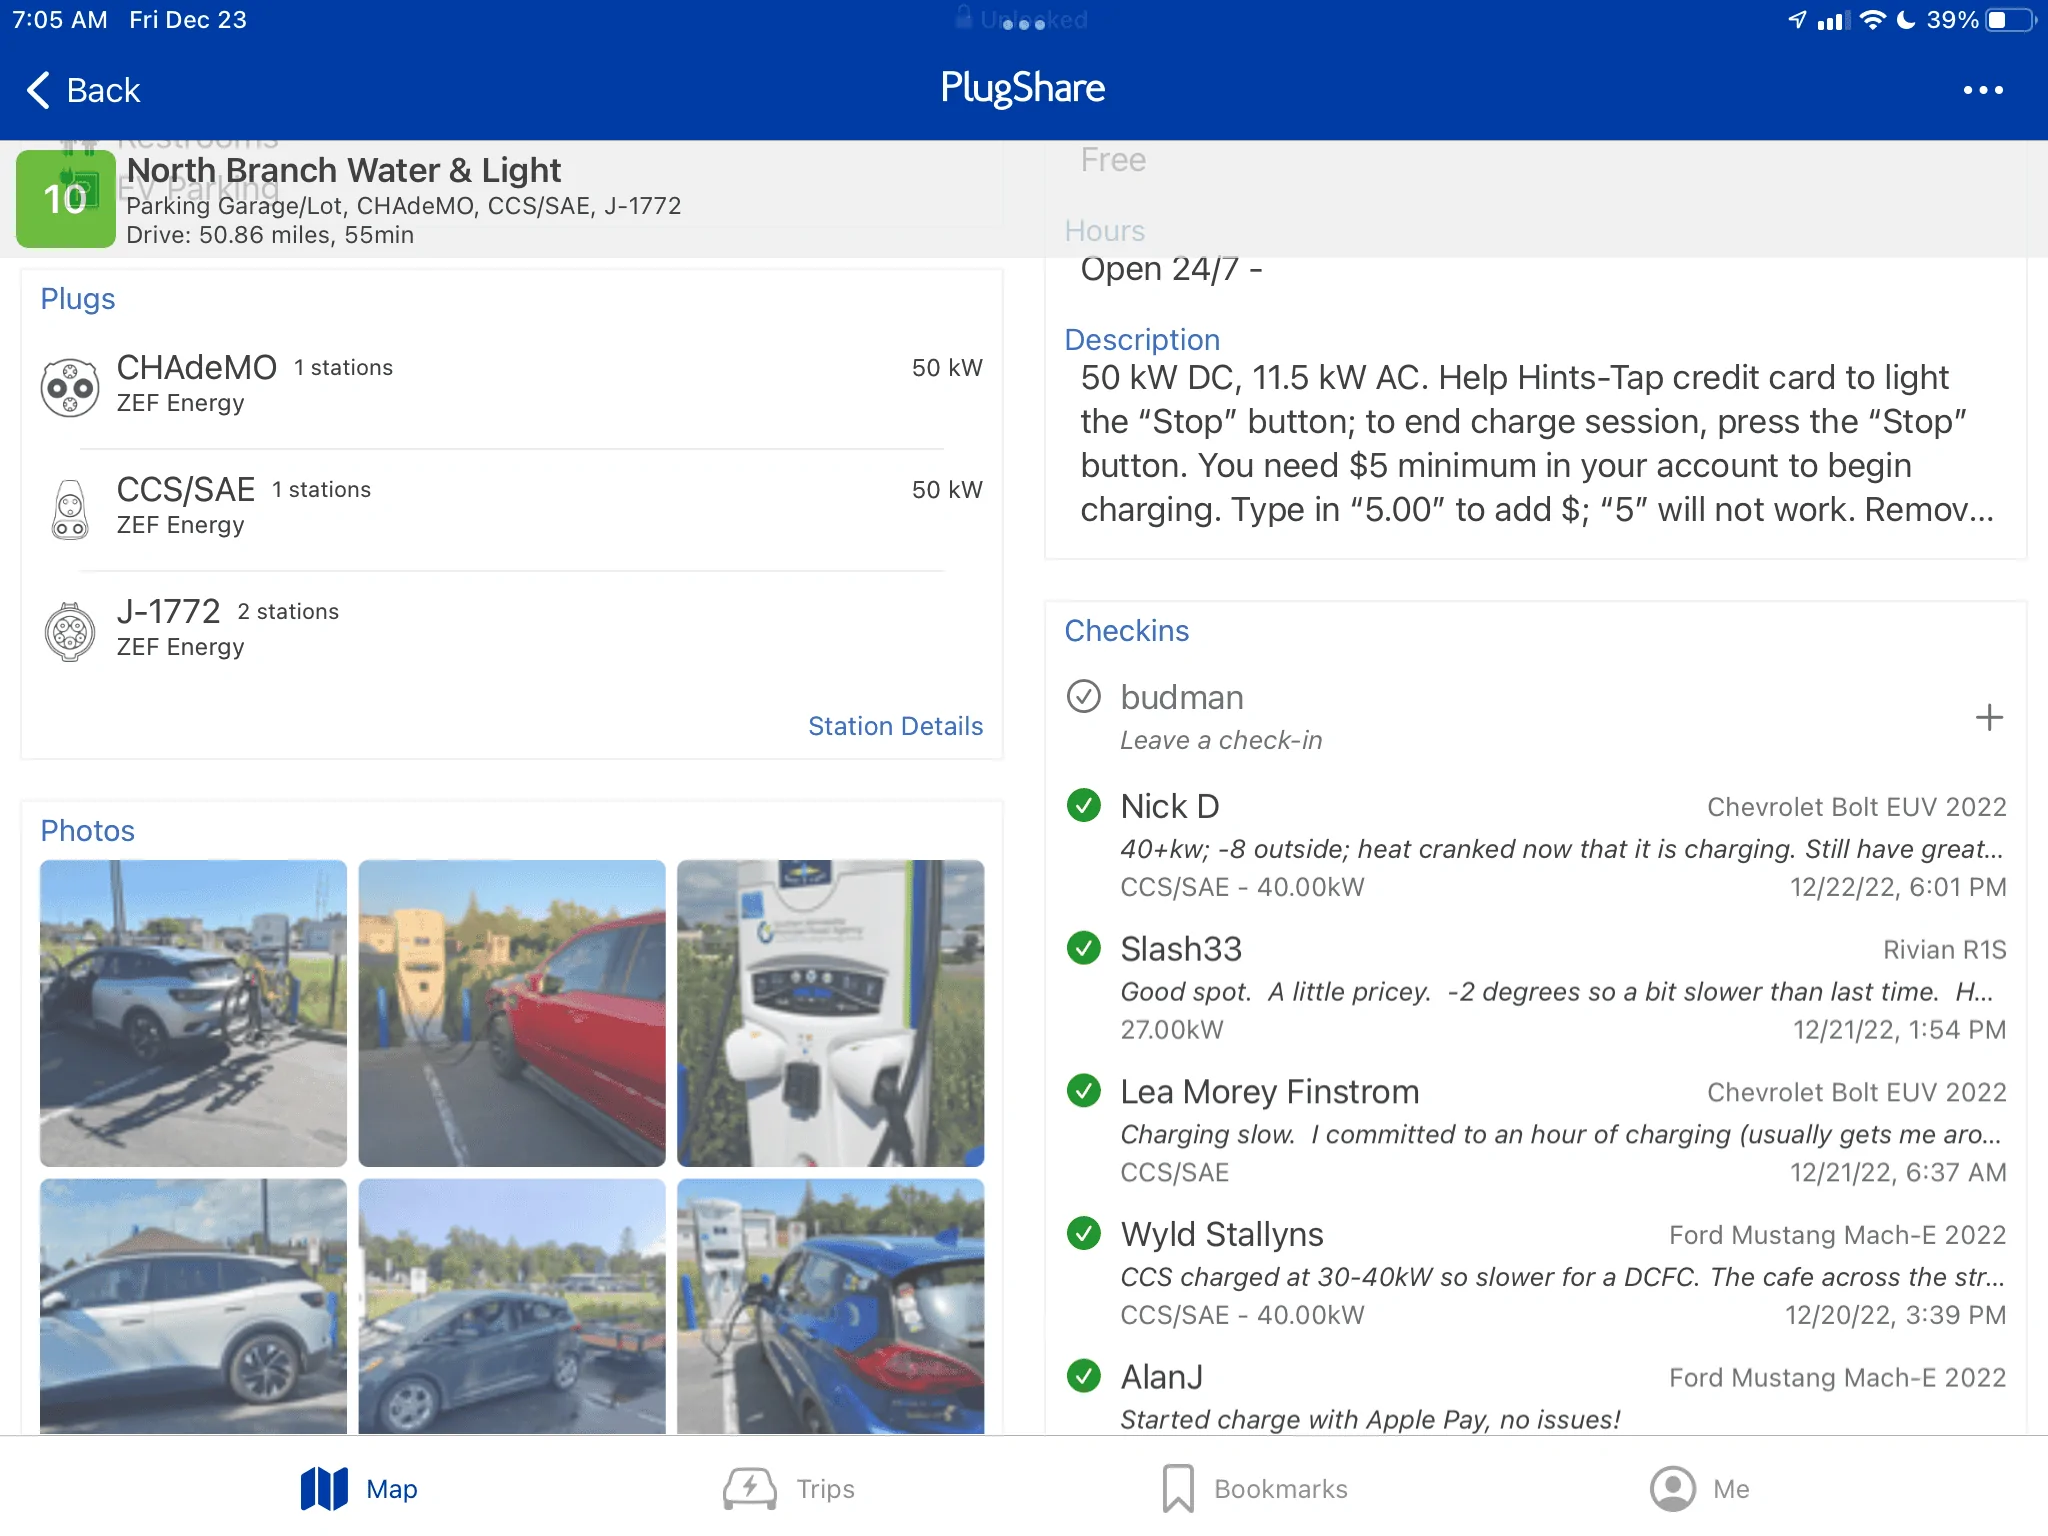2048x1536 pixels.
Task: Select the J-1772 plug connector icon
Action: [70, 631]
